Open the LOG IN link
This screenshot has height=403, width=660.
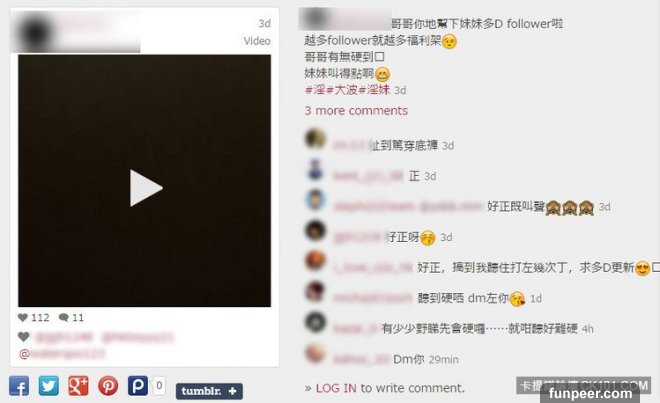(x=336, y=388)
